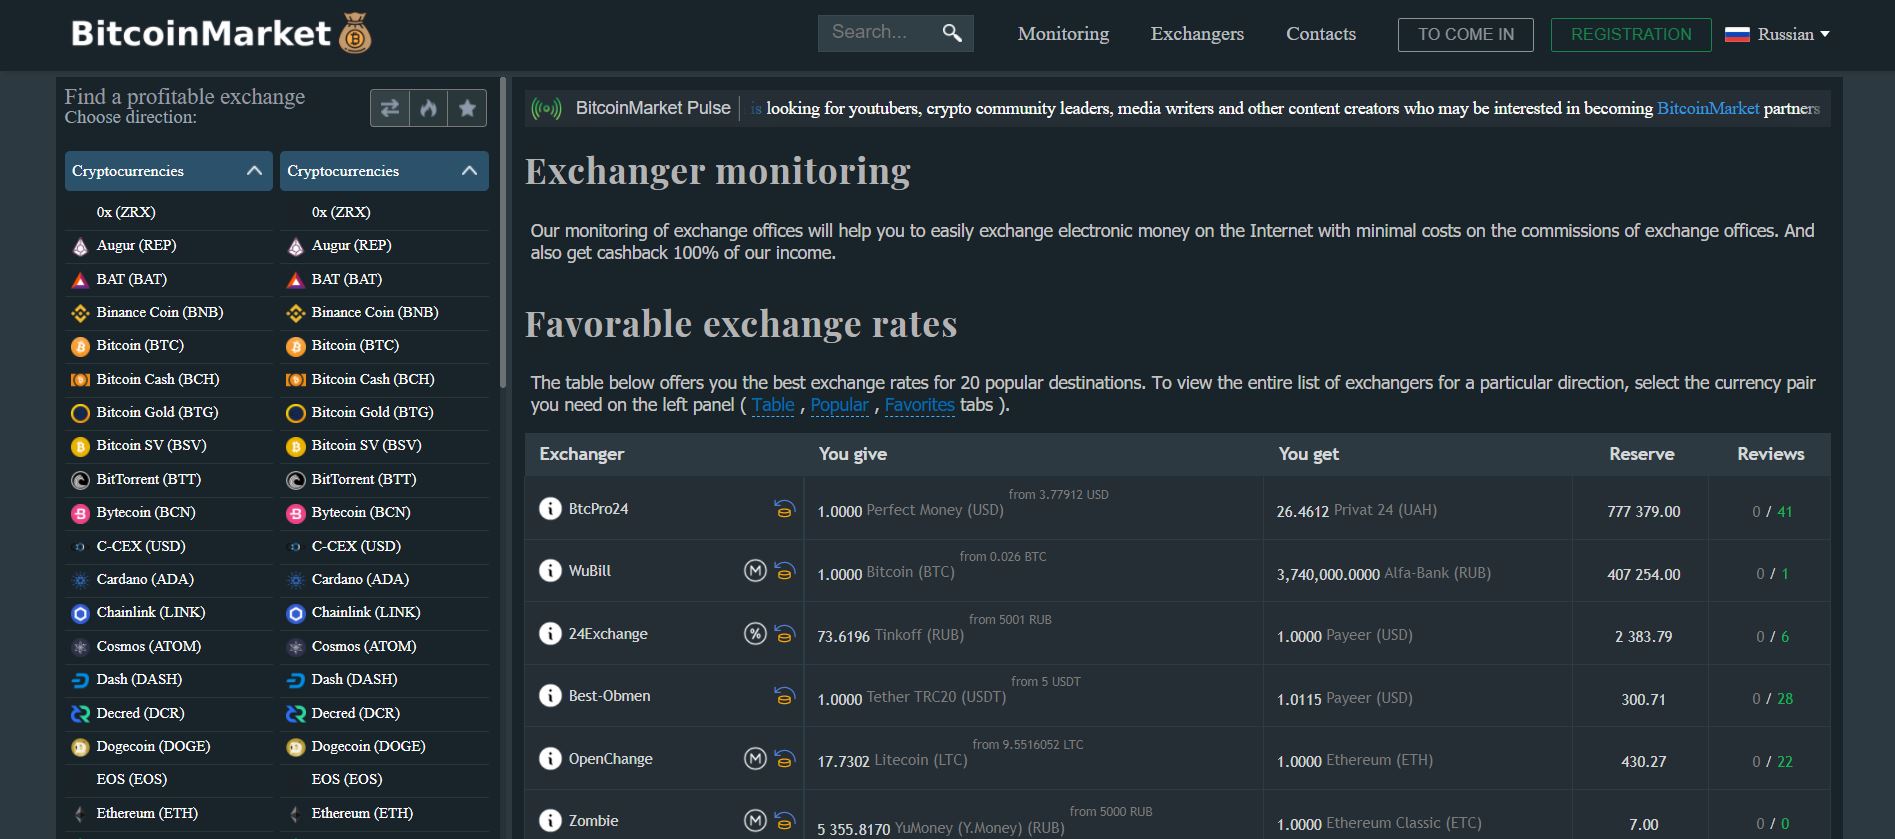The width and height of the screenshot is (1895, 839).
Task: Open Best-Obmen reviews count 0 / 28
Action: coord(1772,699)
